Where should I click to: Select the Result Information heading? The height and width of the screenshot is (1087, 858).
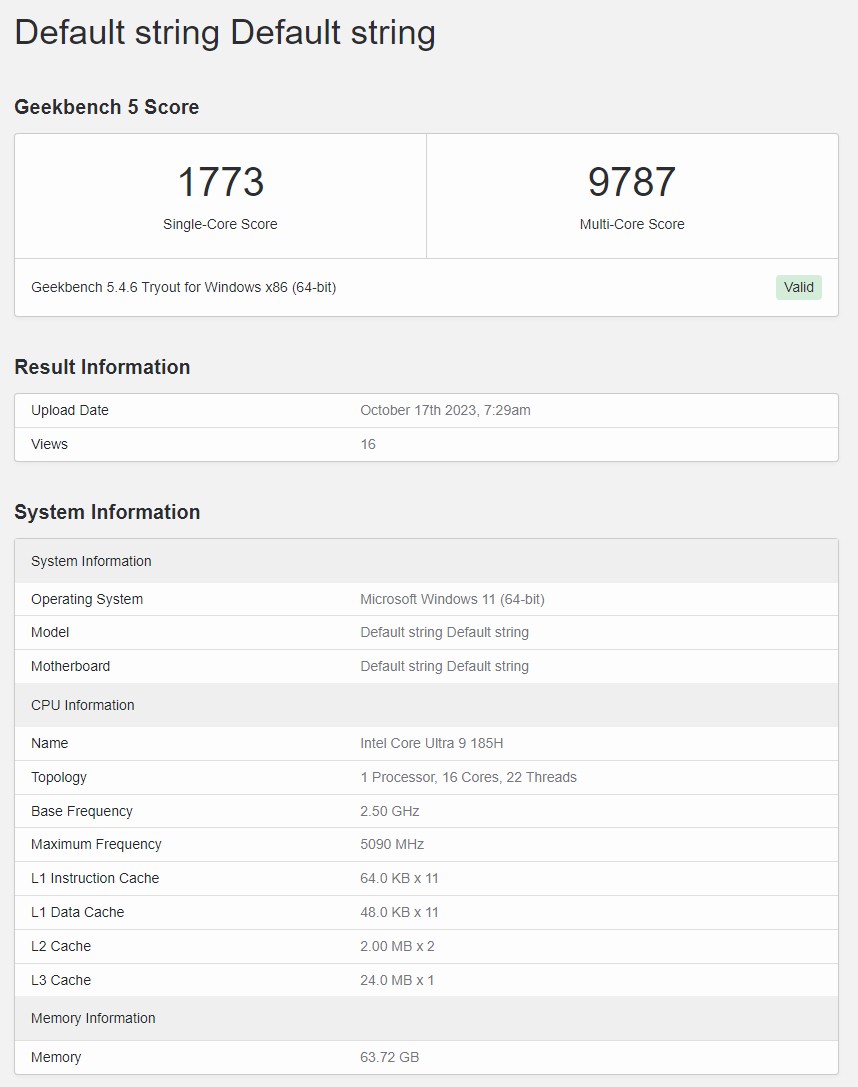click(102, 367)
